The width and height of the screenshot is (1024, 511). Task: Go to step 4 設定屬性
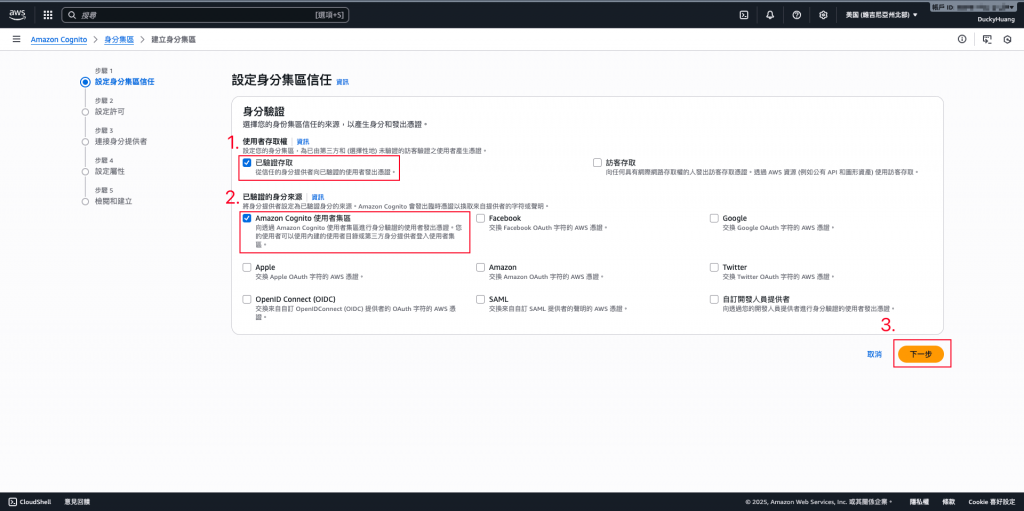tap(110, 171)
